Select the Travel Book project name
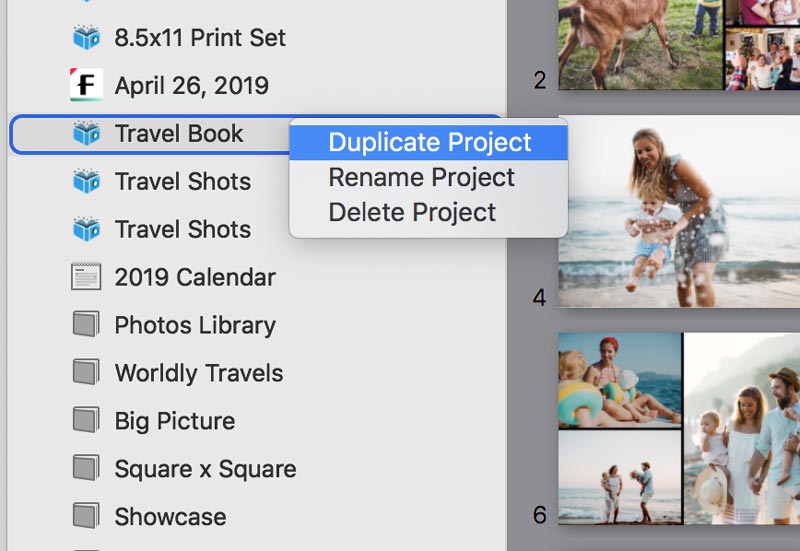 [179, 134]
